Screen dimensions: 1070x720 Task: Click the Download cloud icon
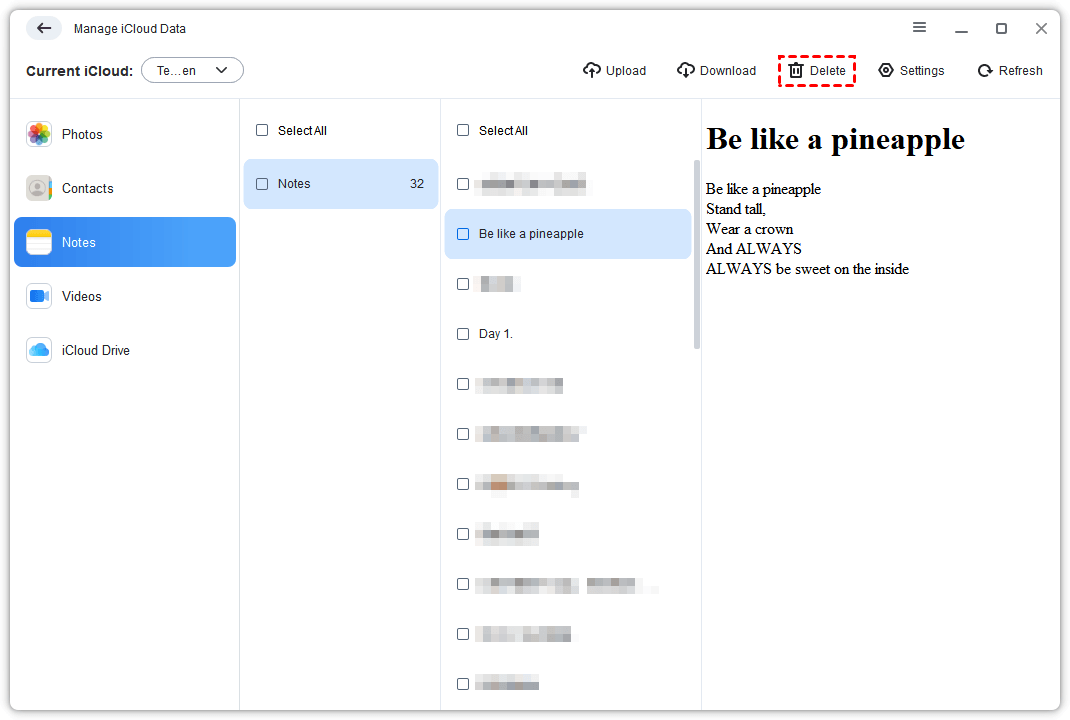[686, 70]
